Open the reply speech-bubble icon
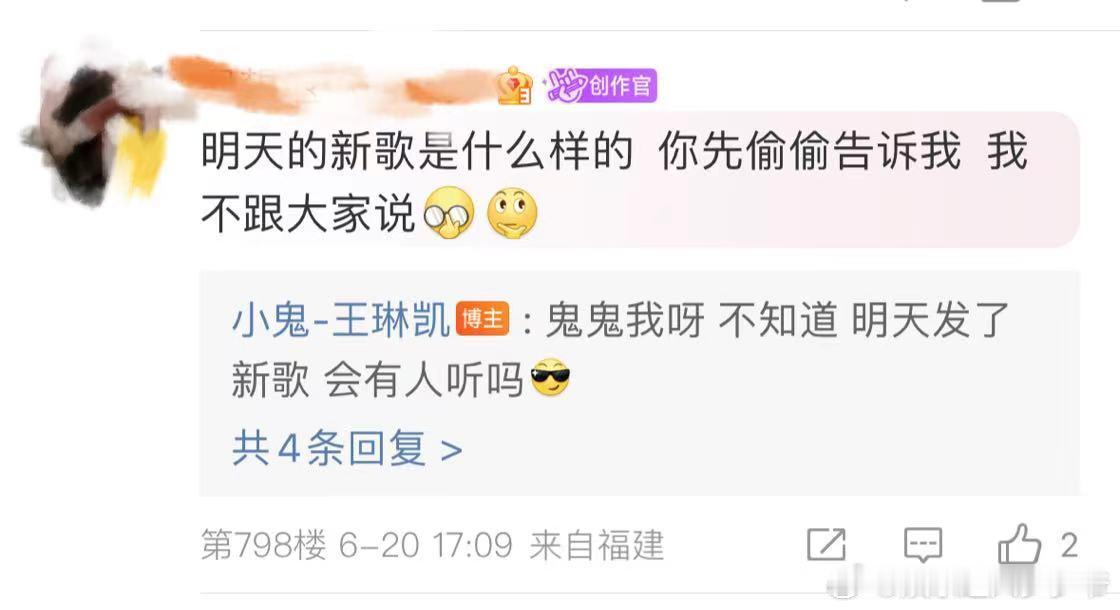This screenshot has height=610, width=1120. [923, 544]
